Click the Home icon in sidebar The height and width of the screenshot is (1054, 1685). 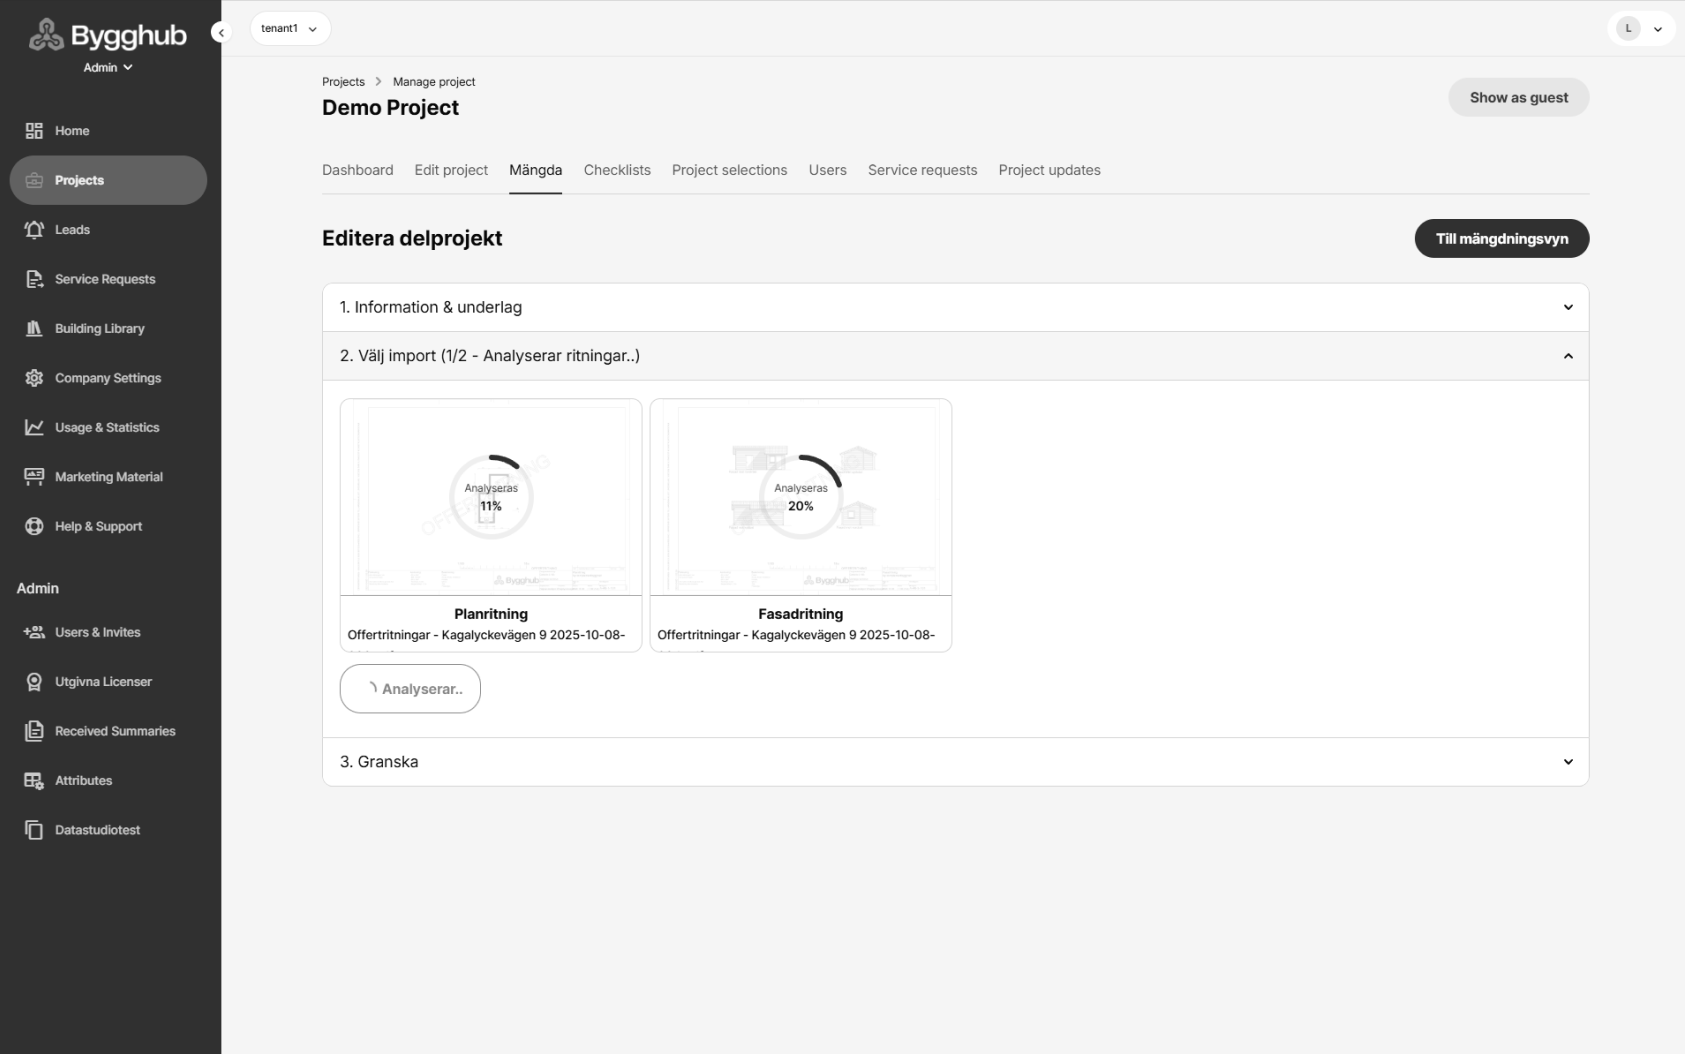point(34,131)
